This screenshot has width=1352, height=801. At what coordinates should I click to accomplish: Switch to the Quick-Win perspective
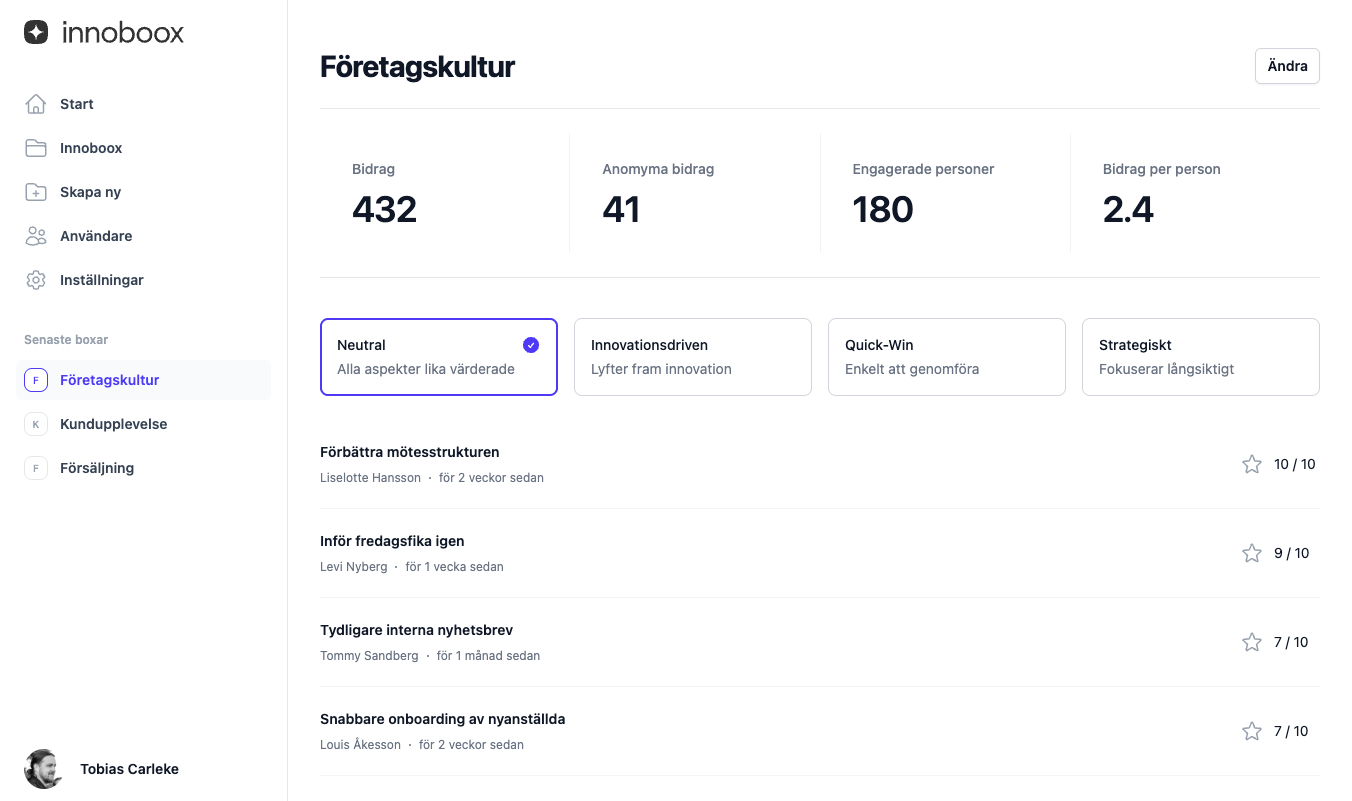click(x=946, y=357)
